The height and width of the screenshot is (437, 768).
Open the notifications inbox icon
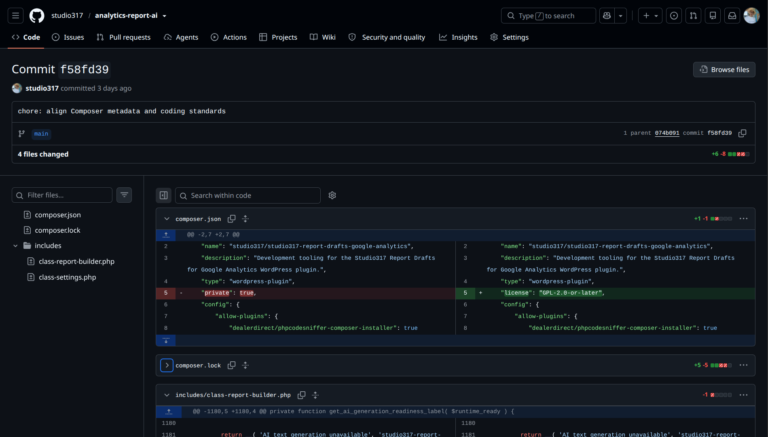point(732,16)
